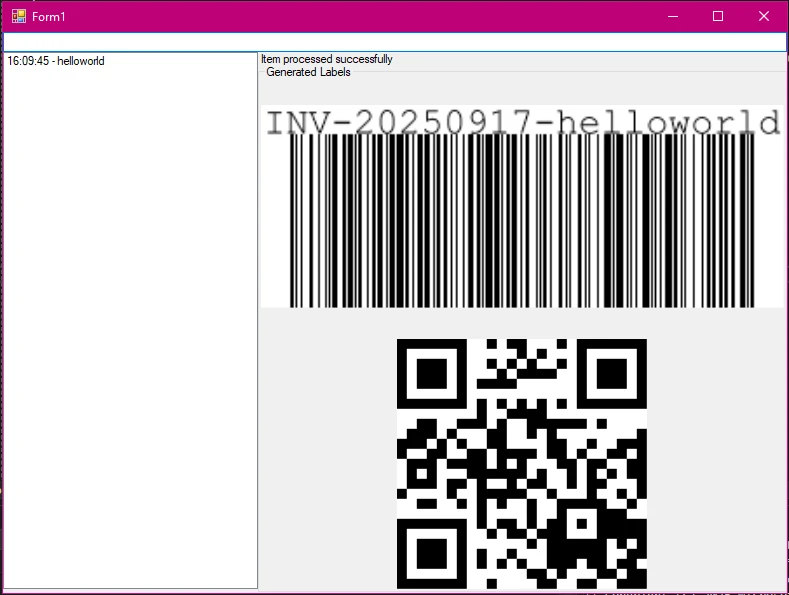789x595 pixels.
Task: Click the QR code's top-right finder square
Action: [611, 374]
